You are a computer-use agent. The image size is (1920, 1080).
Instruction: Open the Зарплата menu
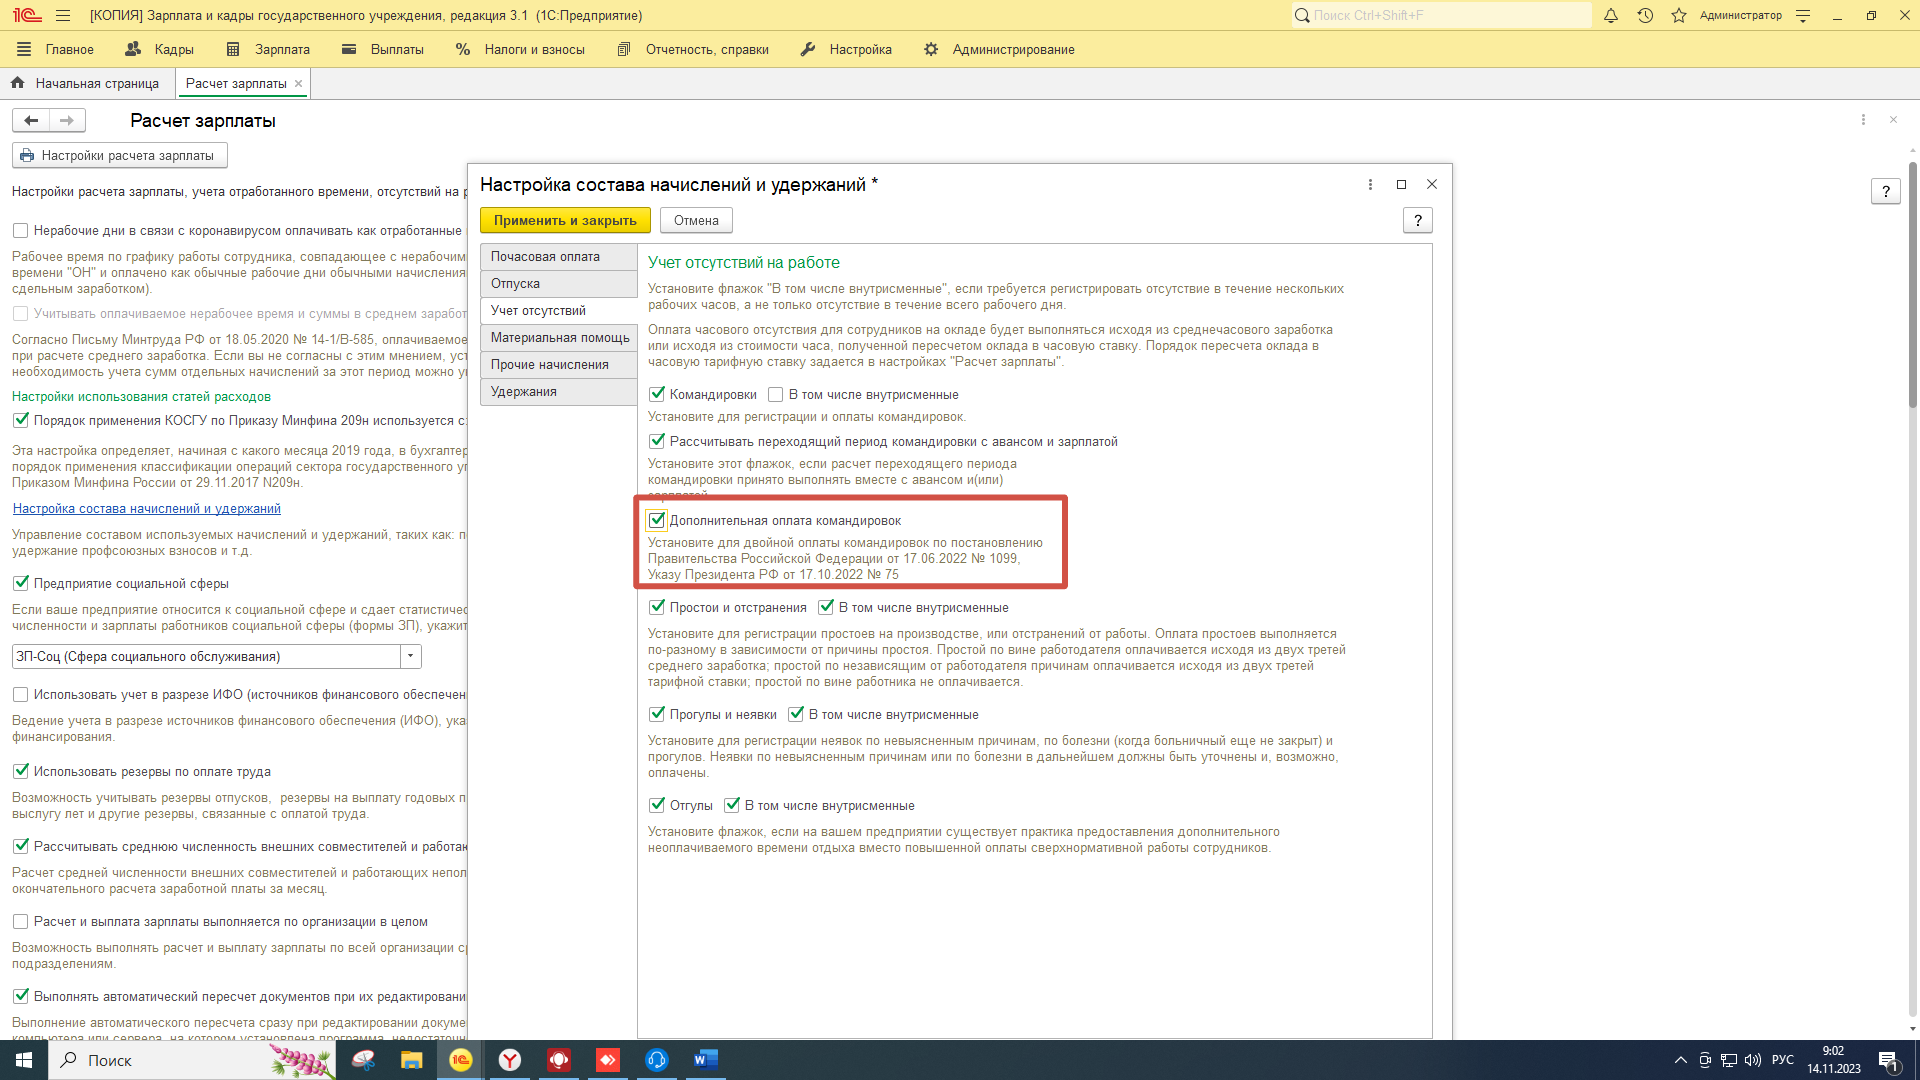pos(268,49)
